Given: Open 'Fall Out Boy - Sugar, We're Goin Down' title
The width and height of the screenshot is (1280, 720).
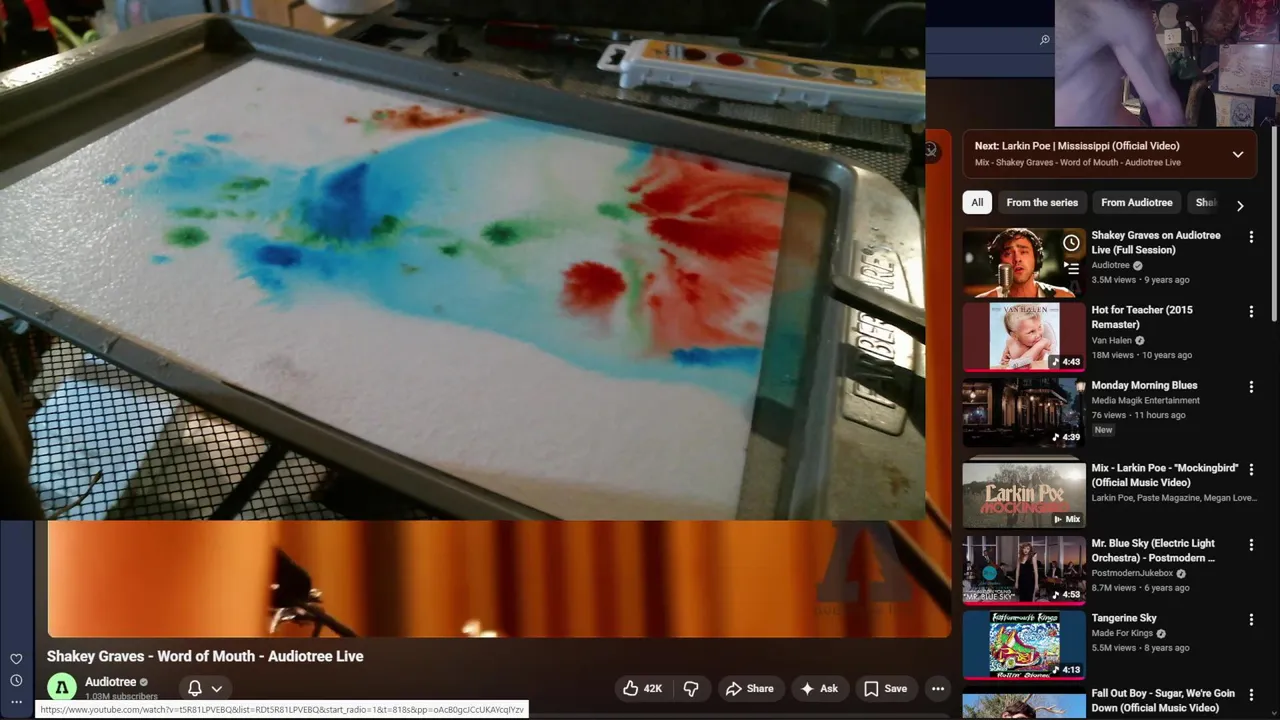Looking at the screenshot, I should (x=1163, y=700).
